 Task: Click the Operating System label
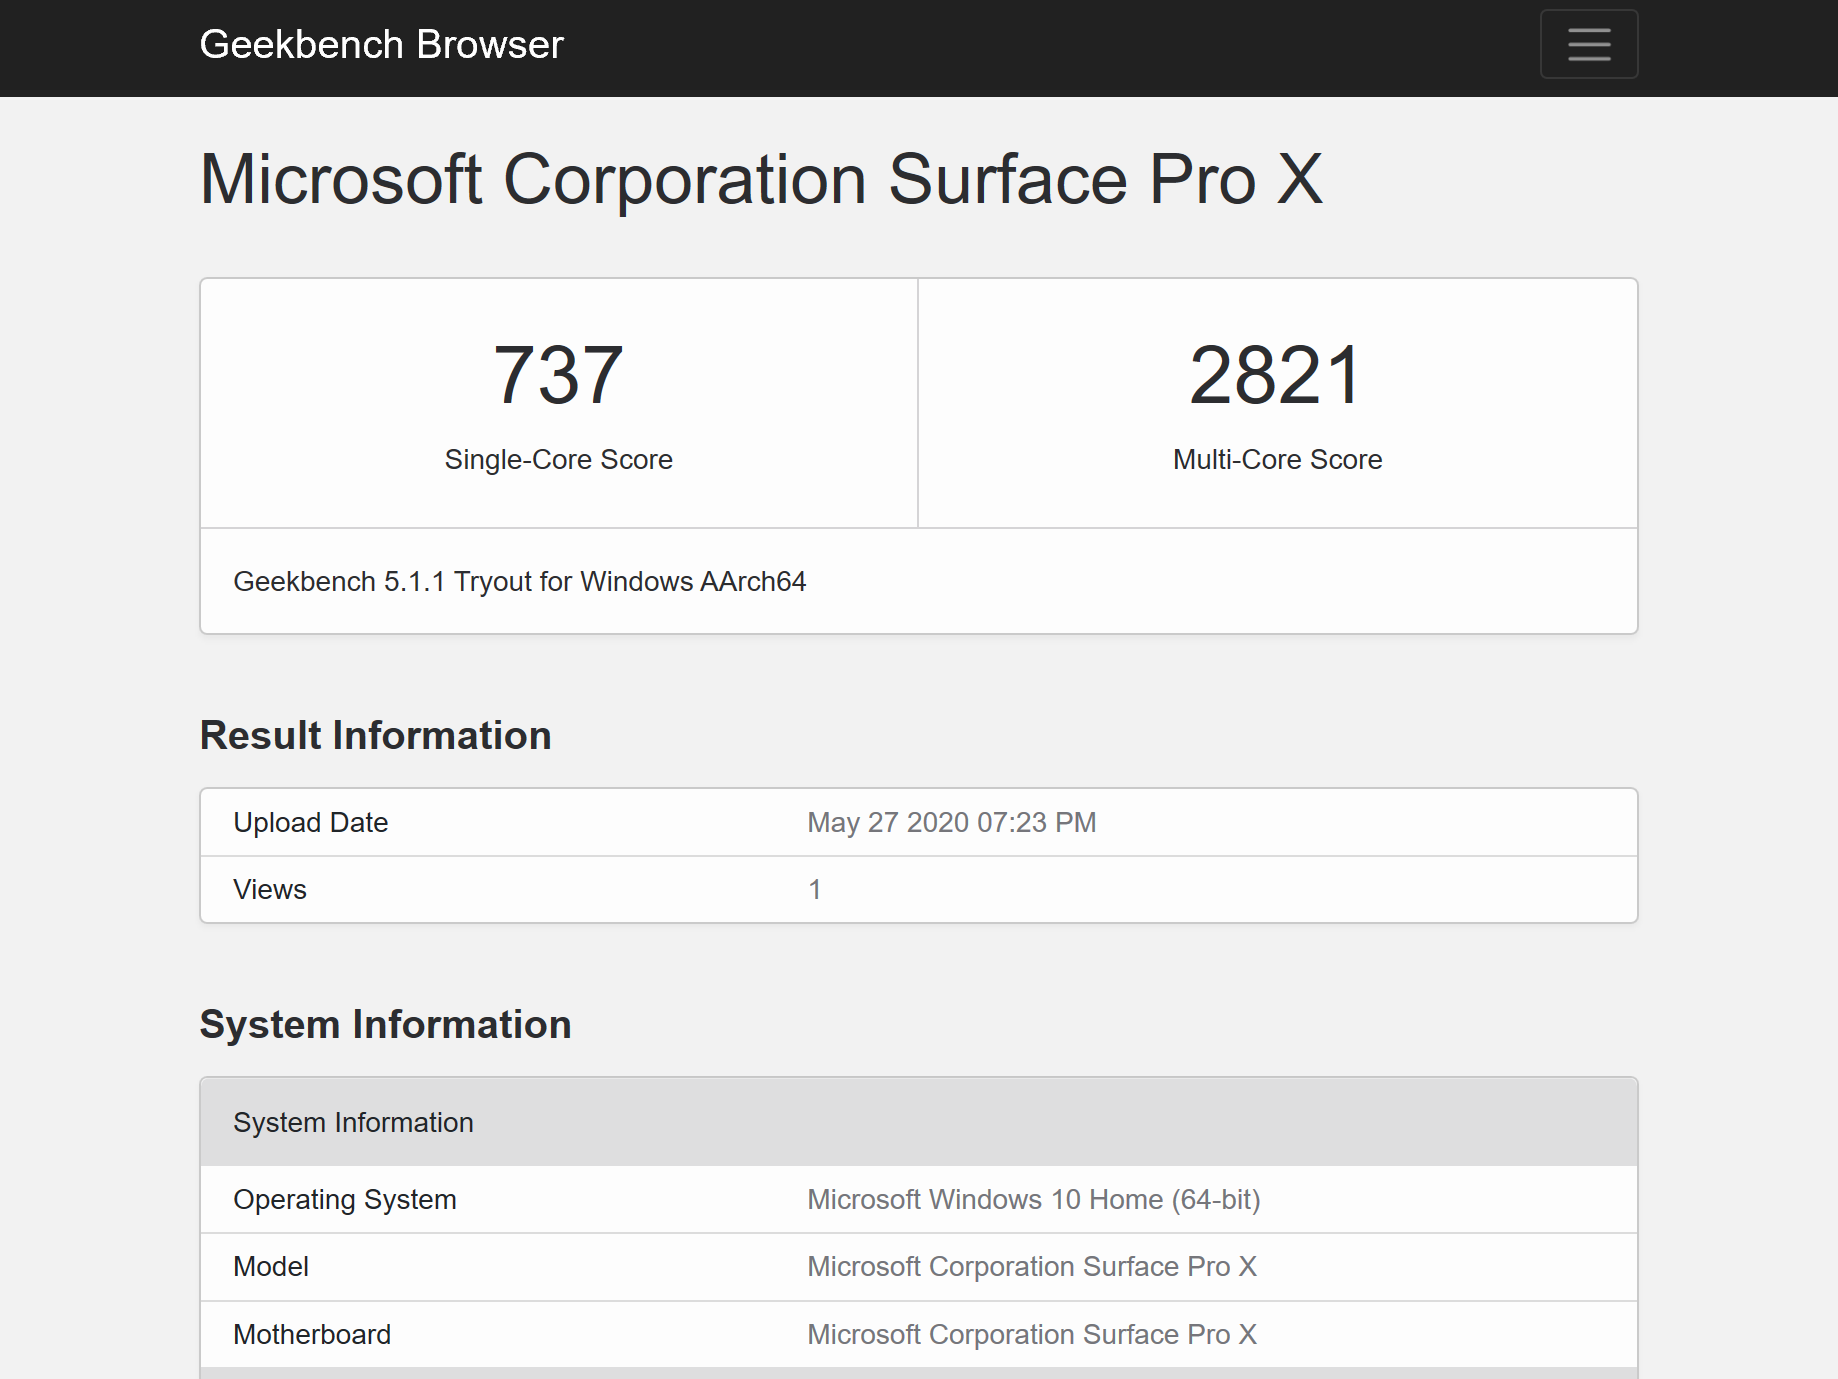[x=345, y=1199]
